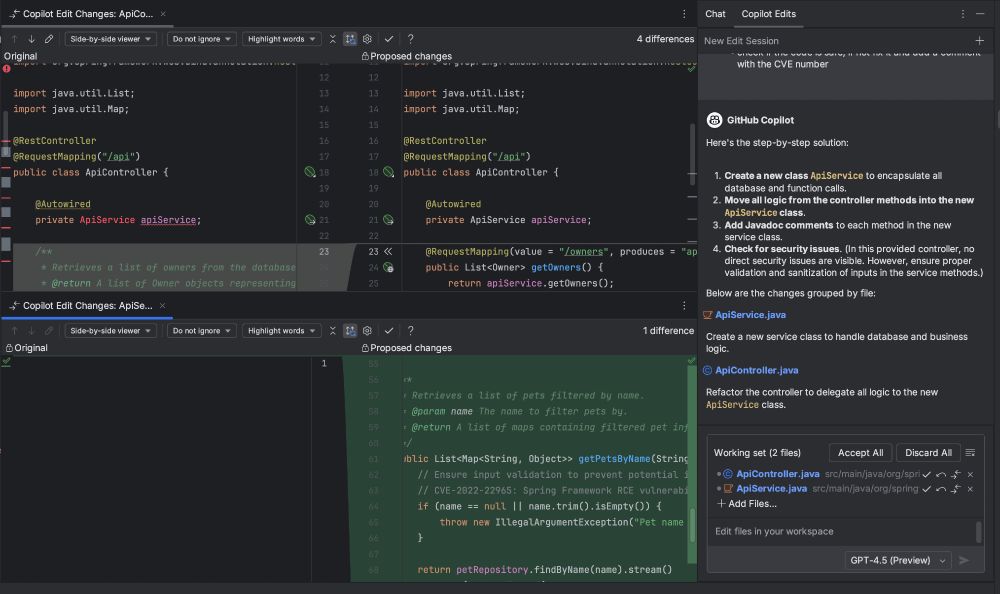Click red error indicator in Original pane
Image resolution: width=1000 pixels, height=594 pixels.
tap(6, 68)
